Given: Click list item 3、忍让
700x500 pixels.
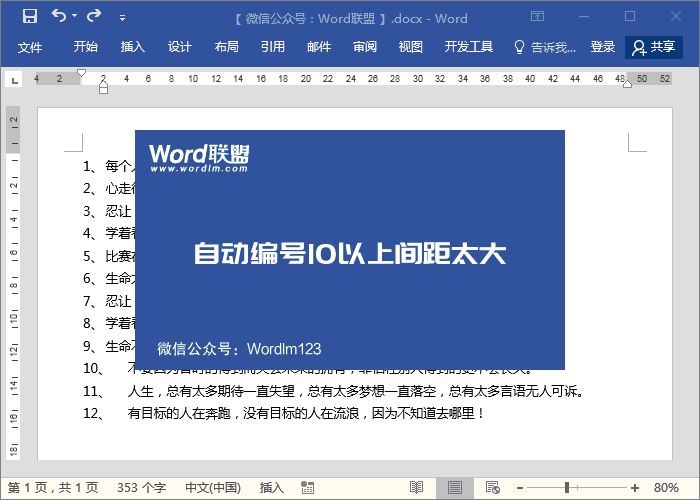Looking at the screenshot, I should pyautogui.click(x=108, y=211).
